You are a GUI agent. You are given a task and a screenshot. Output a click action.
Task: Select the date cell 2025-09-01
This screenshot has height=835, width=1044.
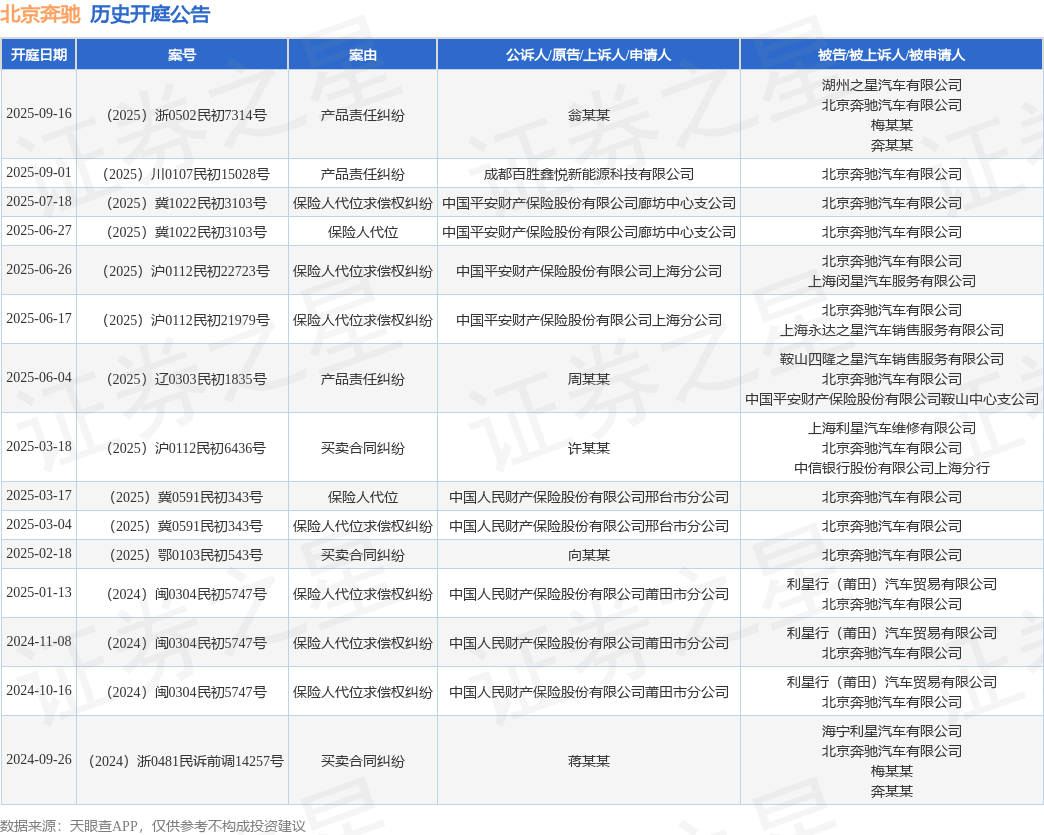tap(39, 172)
